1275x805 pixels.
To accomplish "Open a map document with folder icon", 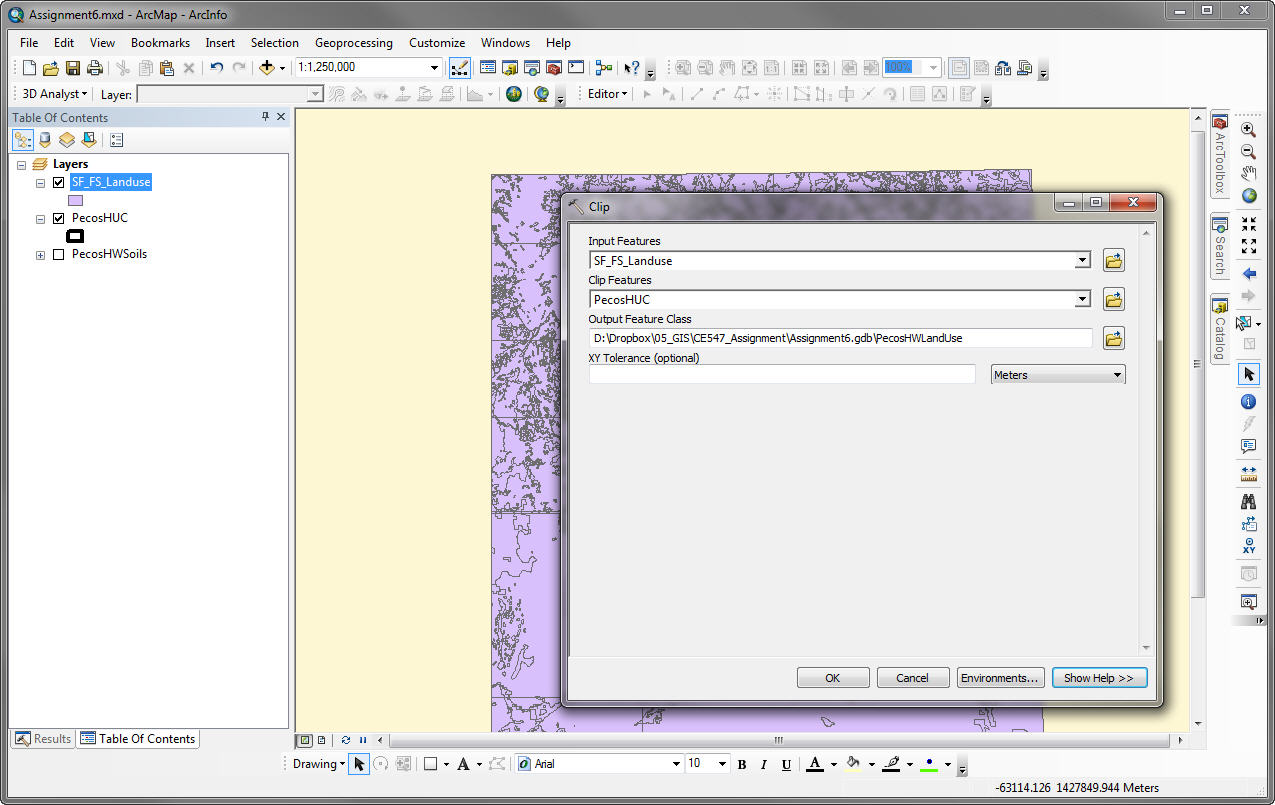I will click(51, 68).
